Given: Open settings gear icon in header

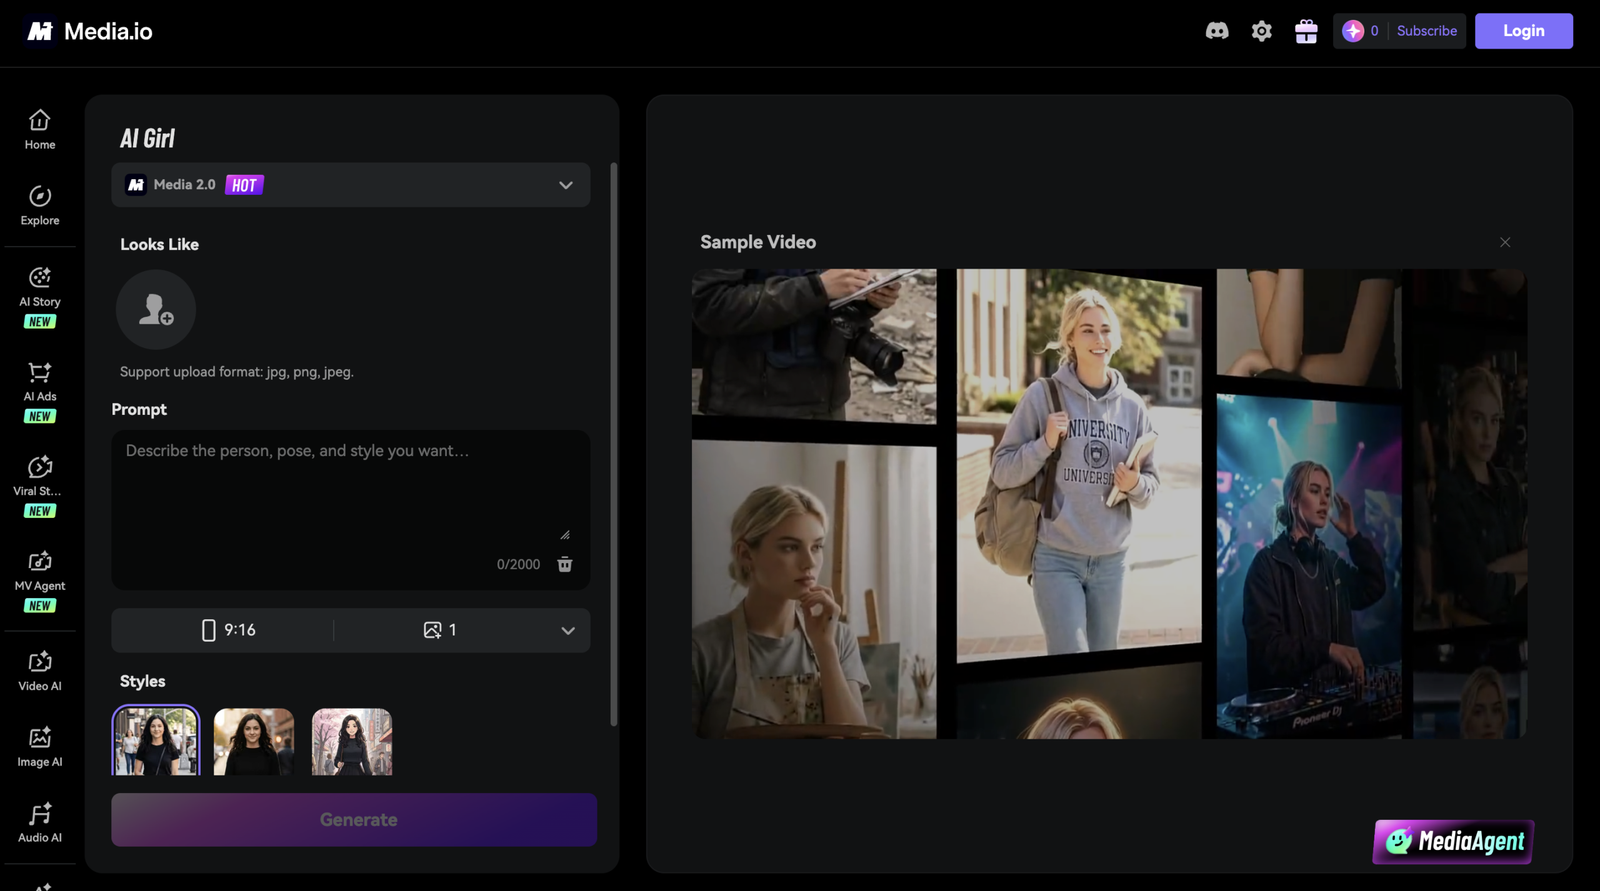Looking at the screenshot, I should point(1262,31).
